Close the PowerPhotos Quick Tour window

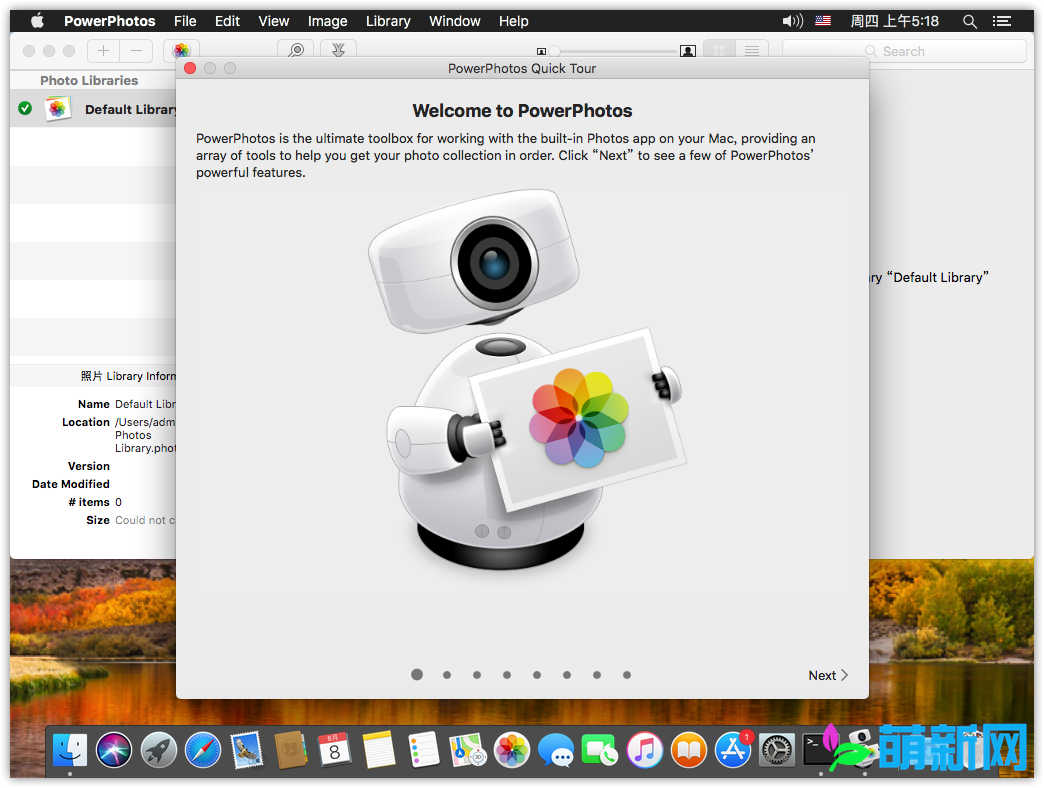[x=190, y=68]
